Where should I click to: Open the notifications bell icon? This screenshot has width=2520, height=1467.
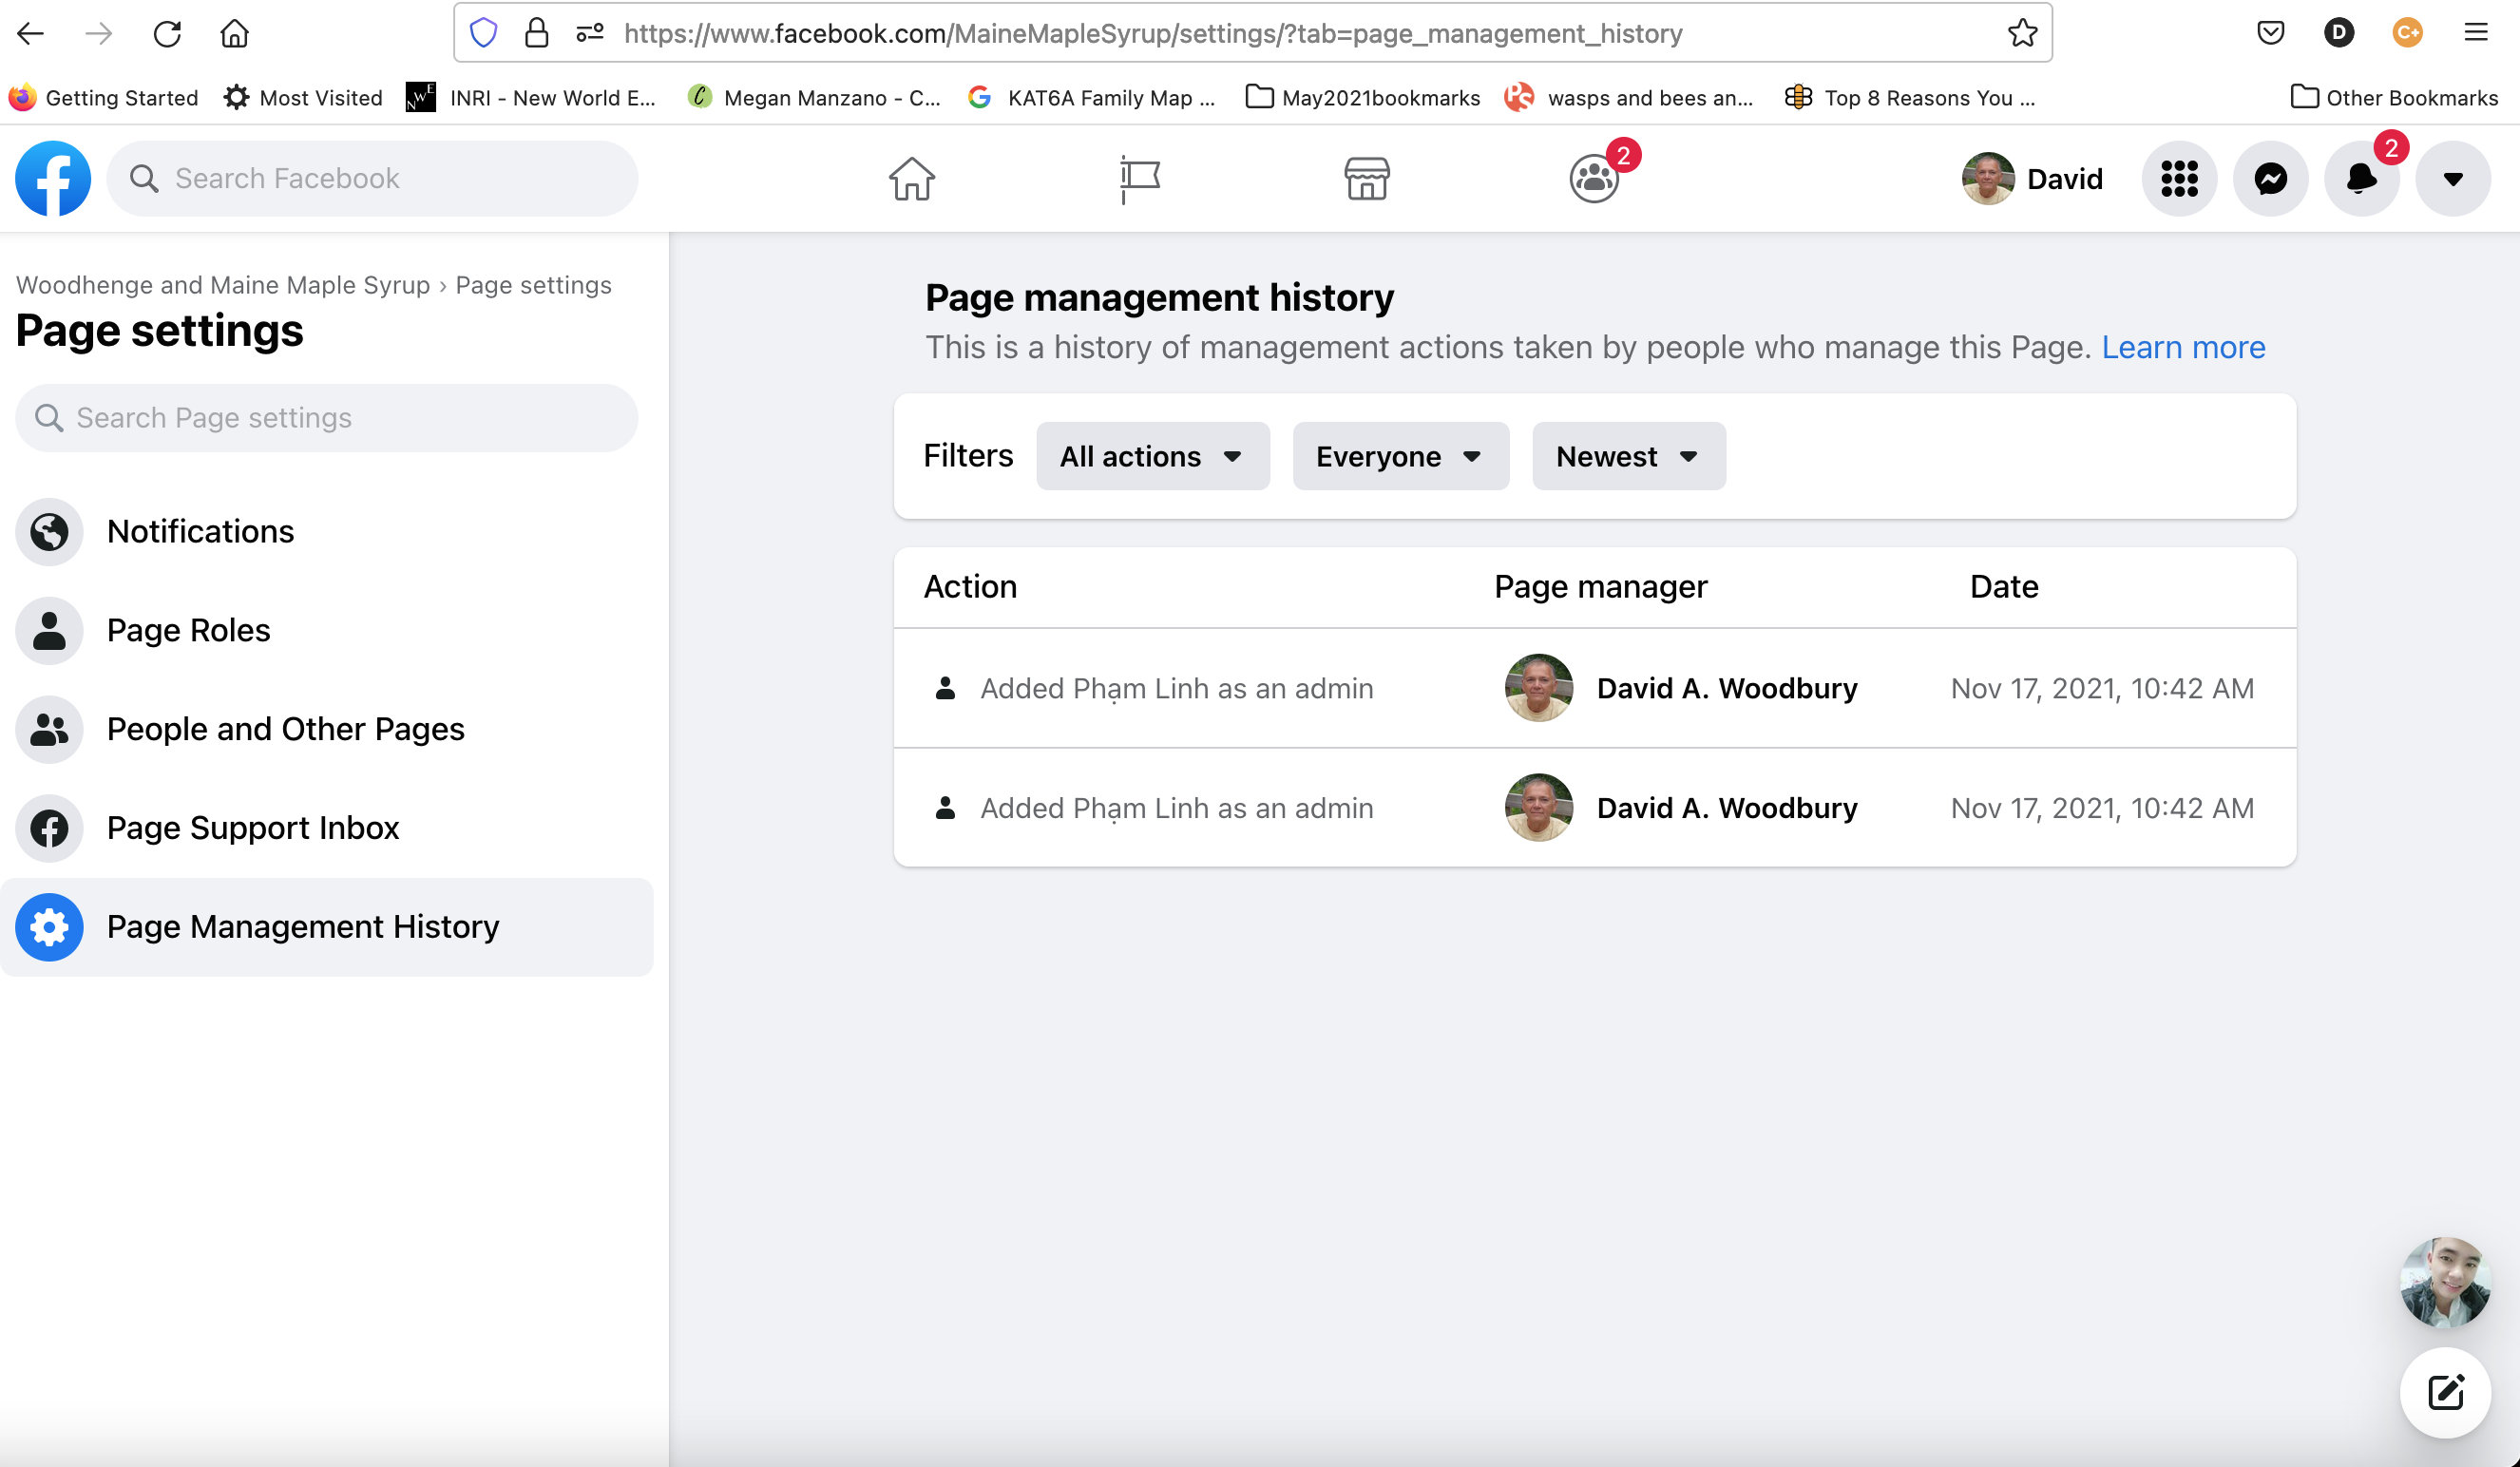pos(2361,179)
